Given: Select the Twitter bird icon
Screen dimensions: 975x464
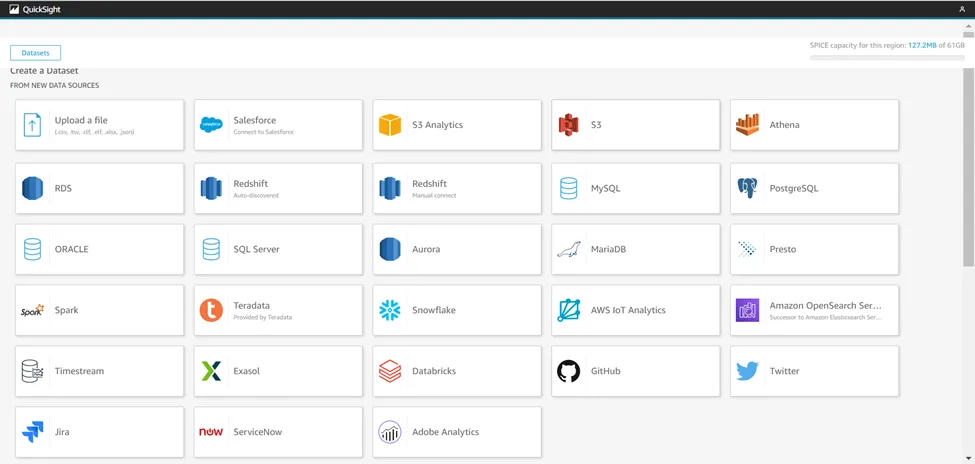Looking at the screenshot, I should click(x=747, y=371).
